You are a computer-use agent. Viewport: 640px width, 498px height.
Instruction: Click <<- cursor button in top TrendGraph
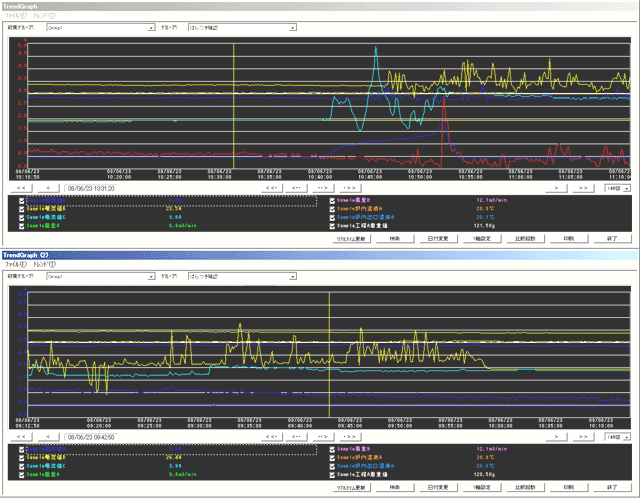[271, 188]
